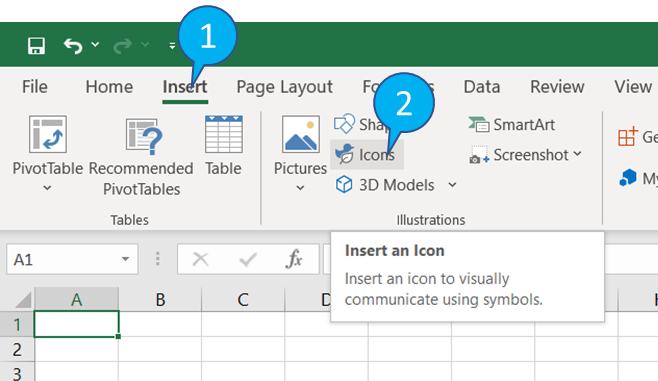Screen dimensions: 658x381
Task: Click the Pictures icon
Action: coord(300,134)
